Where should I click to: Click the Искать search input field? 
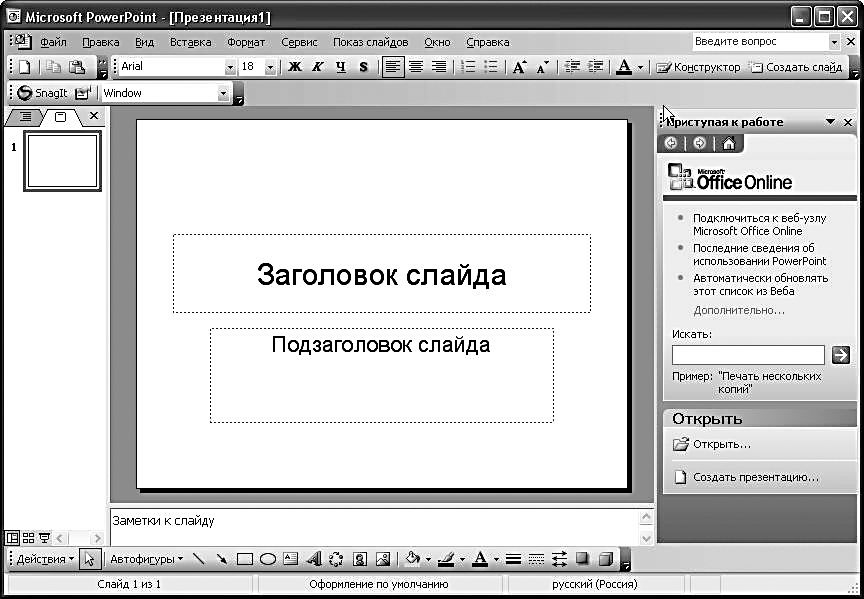[748, 355]
